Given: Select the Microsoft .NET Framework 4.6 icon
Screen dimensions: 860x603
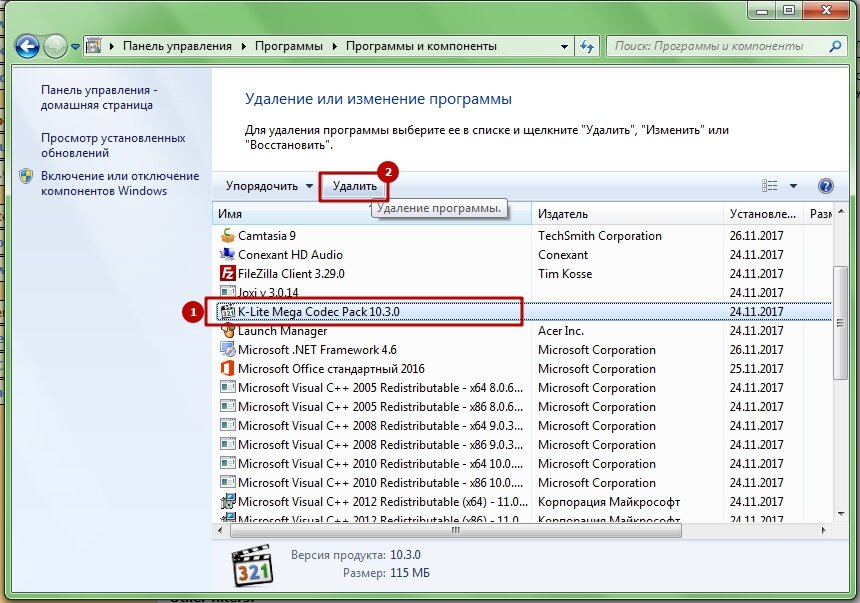Looking at the screenshot, I should pos(228,350).
